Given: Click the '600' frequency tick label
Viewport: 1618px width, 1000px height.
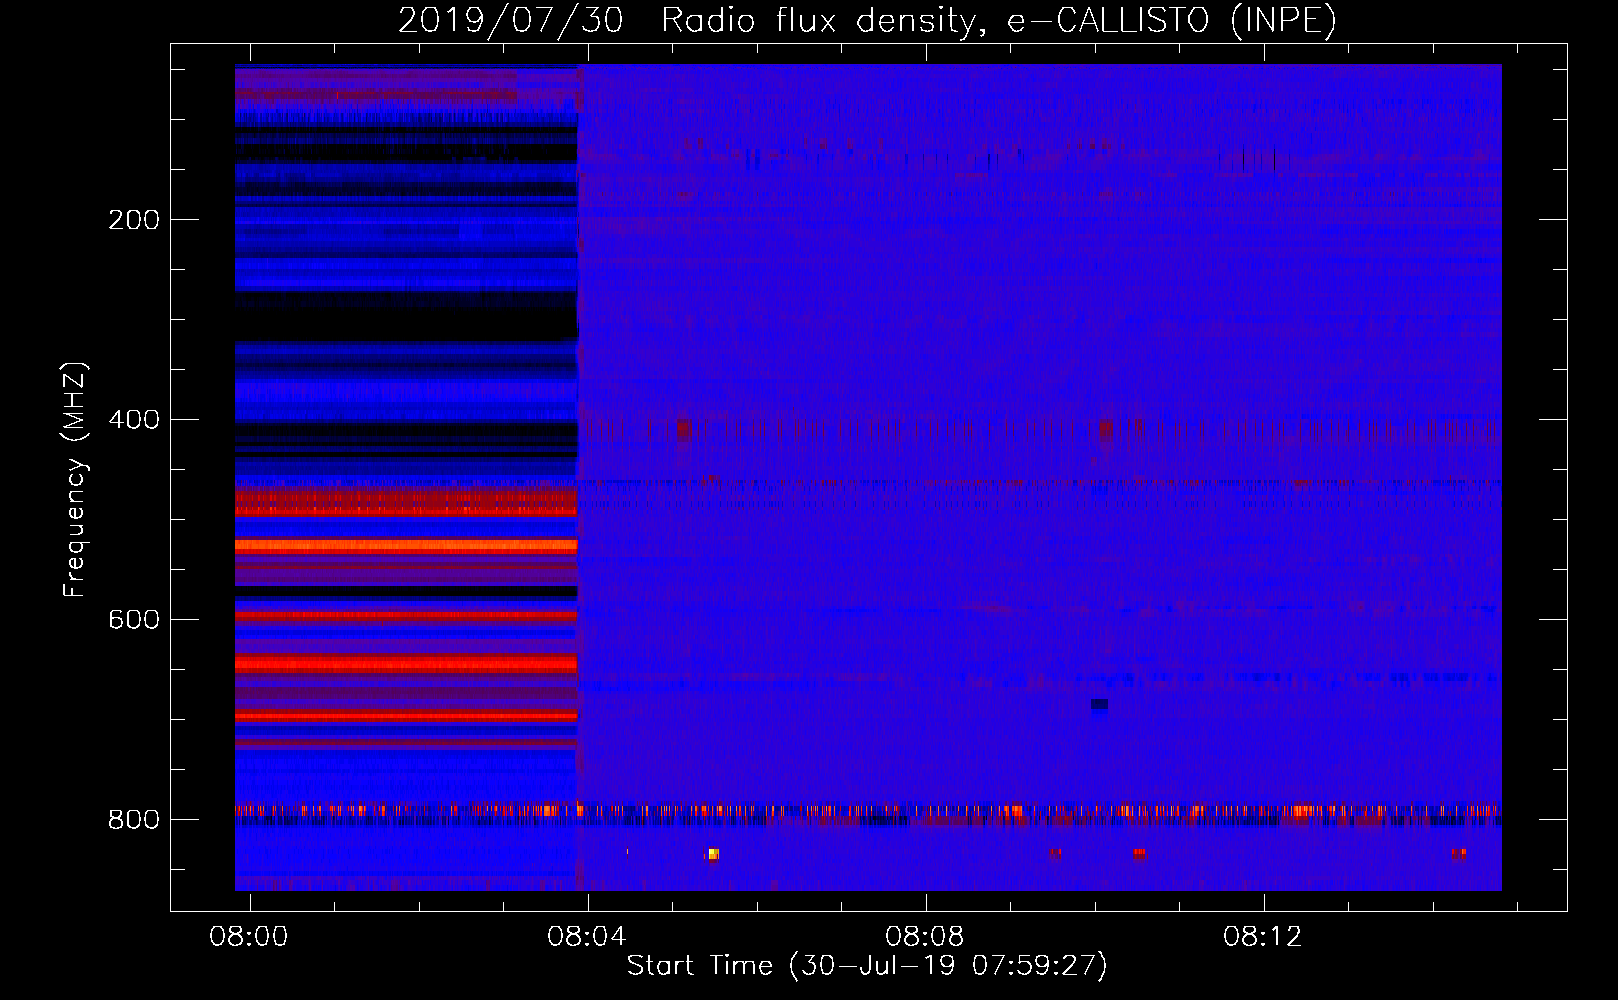Looking at the screenshot, I should tap(134, 620).
